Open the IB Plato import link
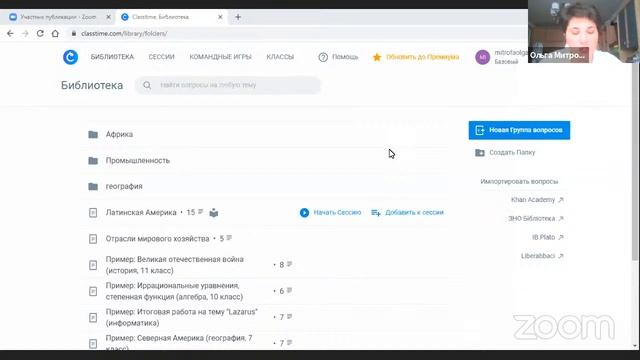 coord(548,238)
